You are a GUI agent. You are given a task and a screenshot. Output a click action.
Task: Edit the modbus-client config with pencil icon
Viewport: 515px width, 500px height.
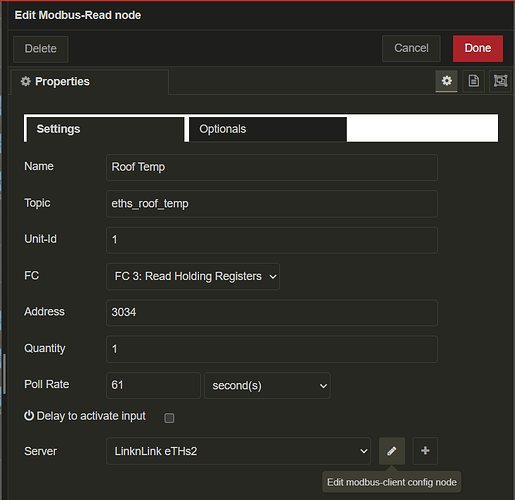click(x=392, y=451)
